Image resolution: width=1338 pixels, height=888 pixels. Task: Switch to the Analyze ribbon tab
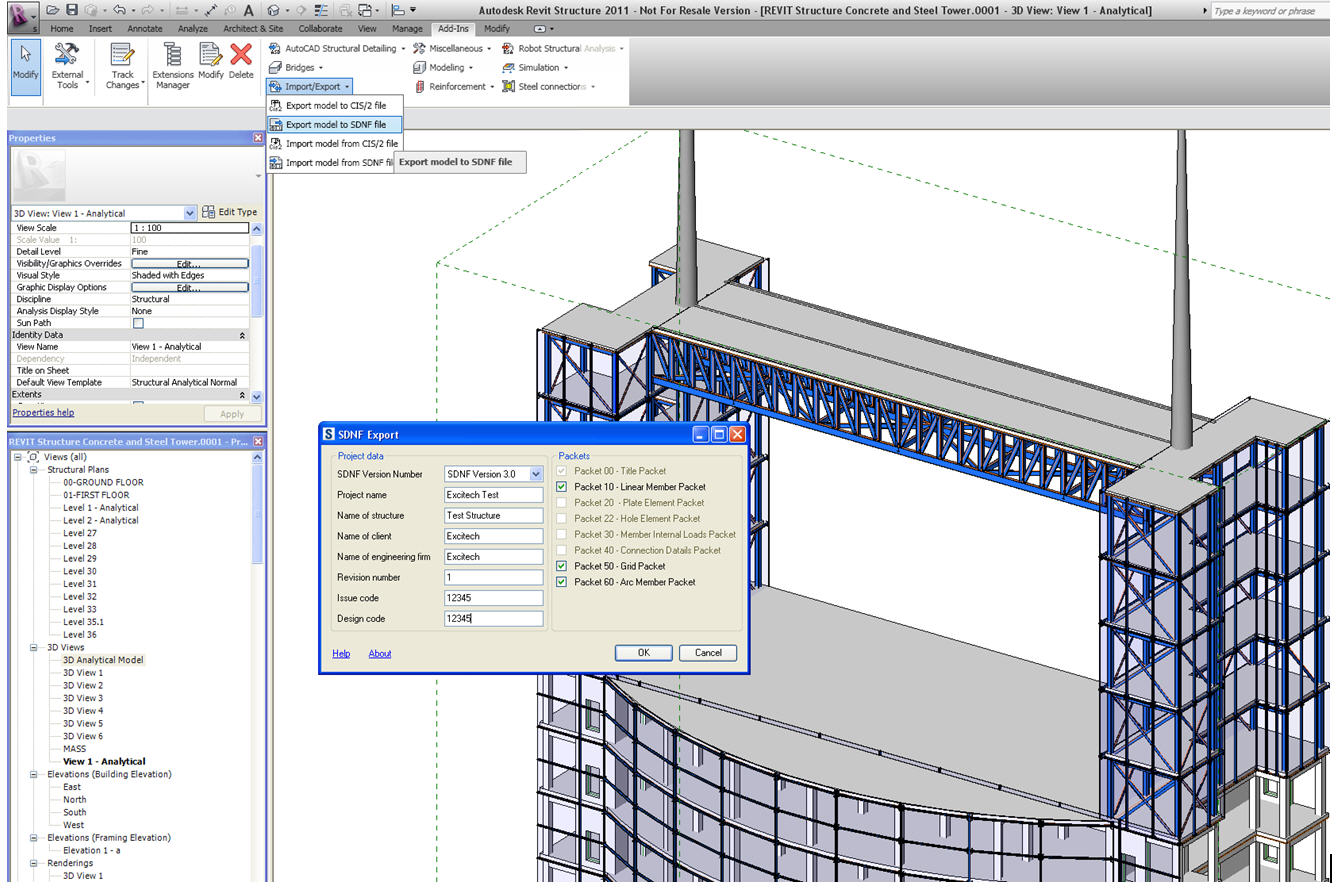coord(192,29)
